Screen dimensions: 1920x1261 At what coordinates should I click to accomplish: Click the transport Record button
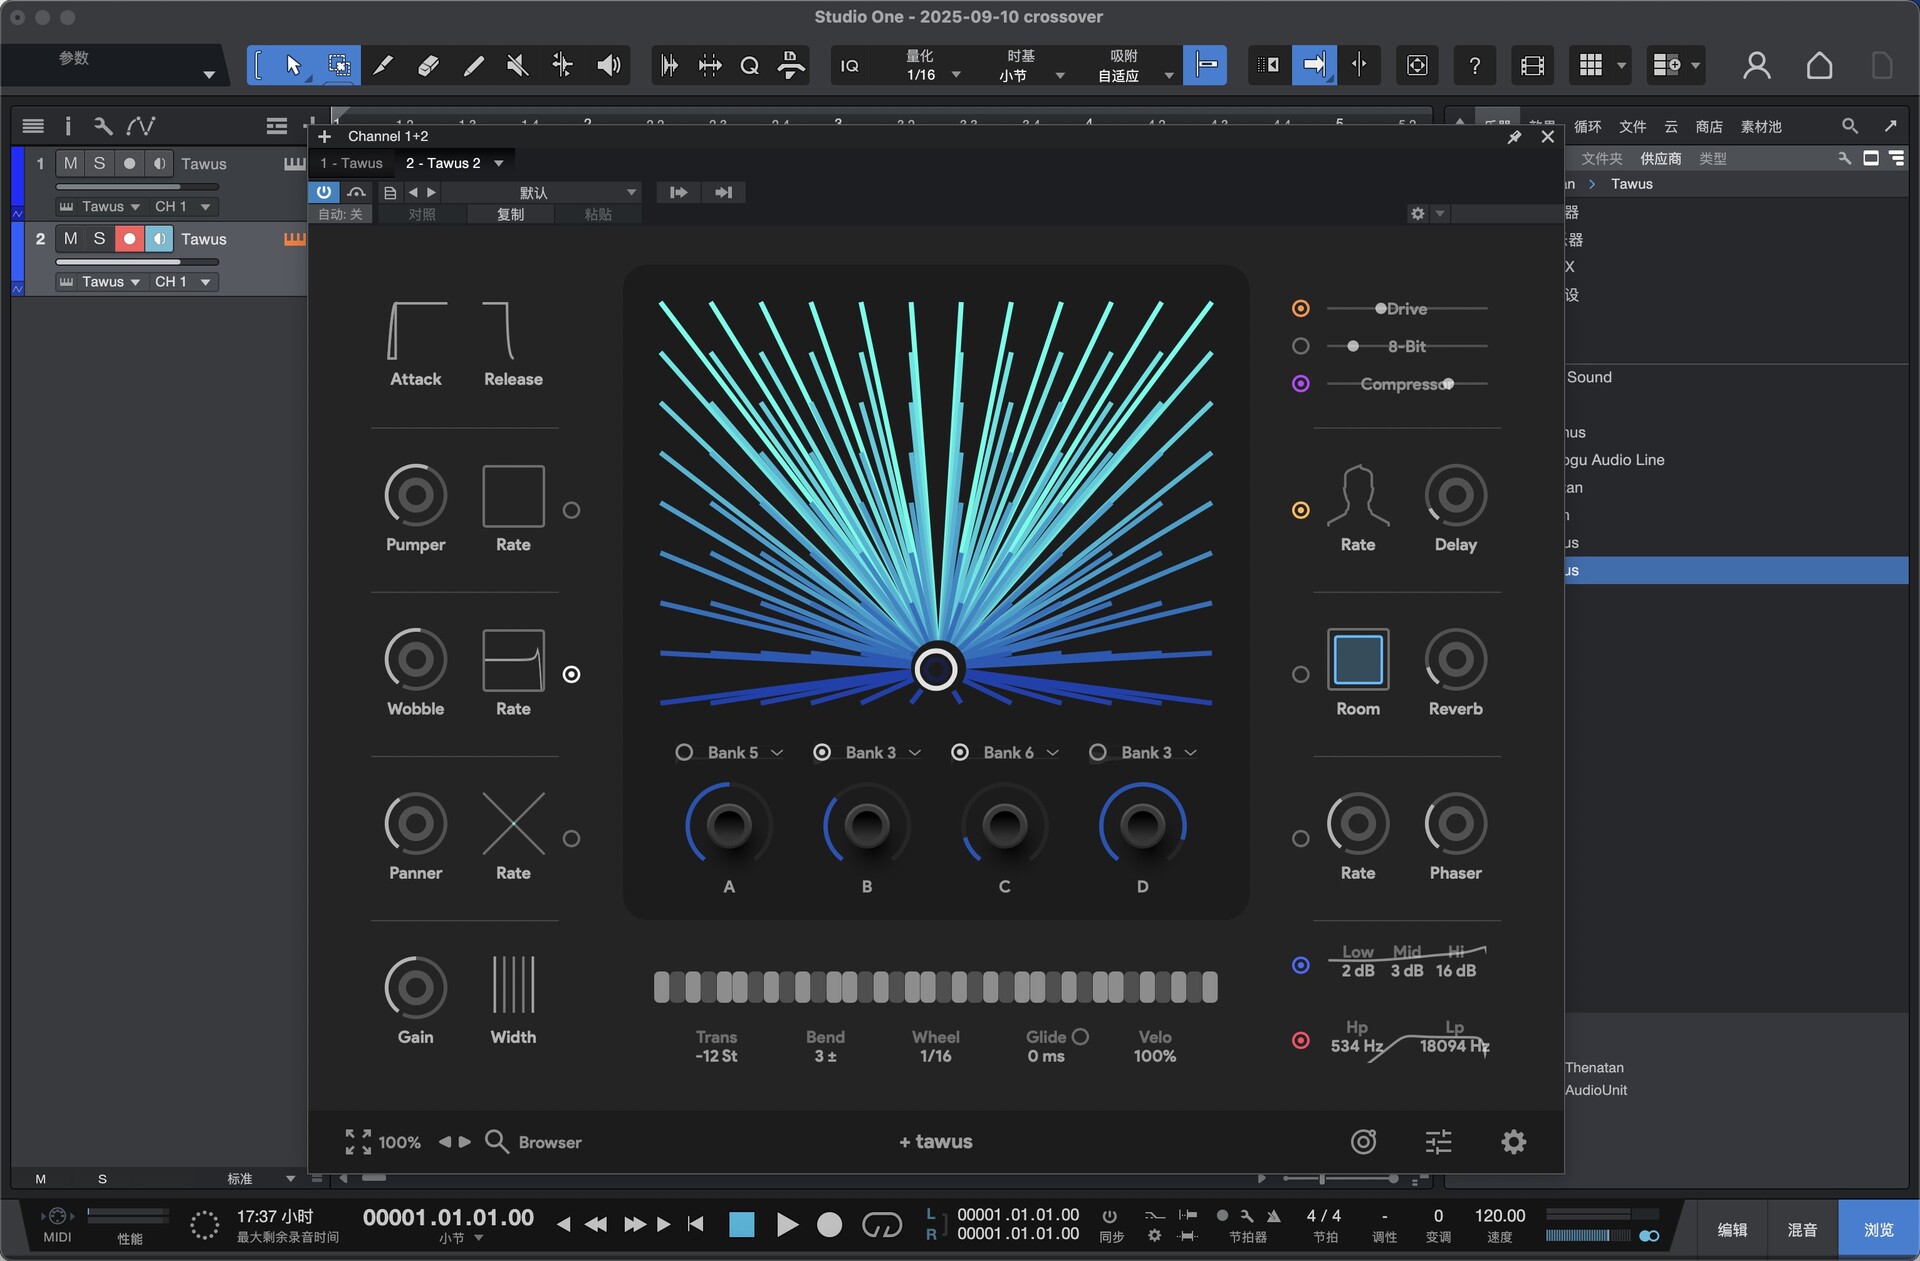point(829,1224)
